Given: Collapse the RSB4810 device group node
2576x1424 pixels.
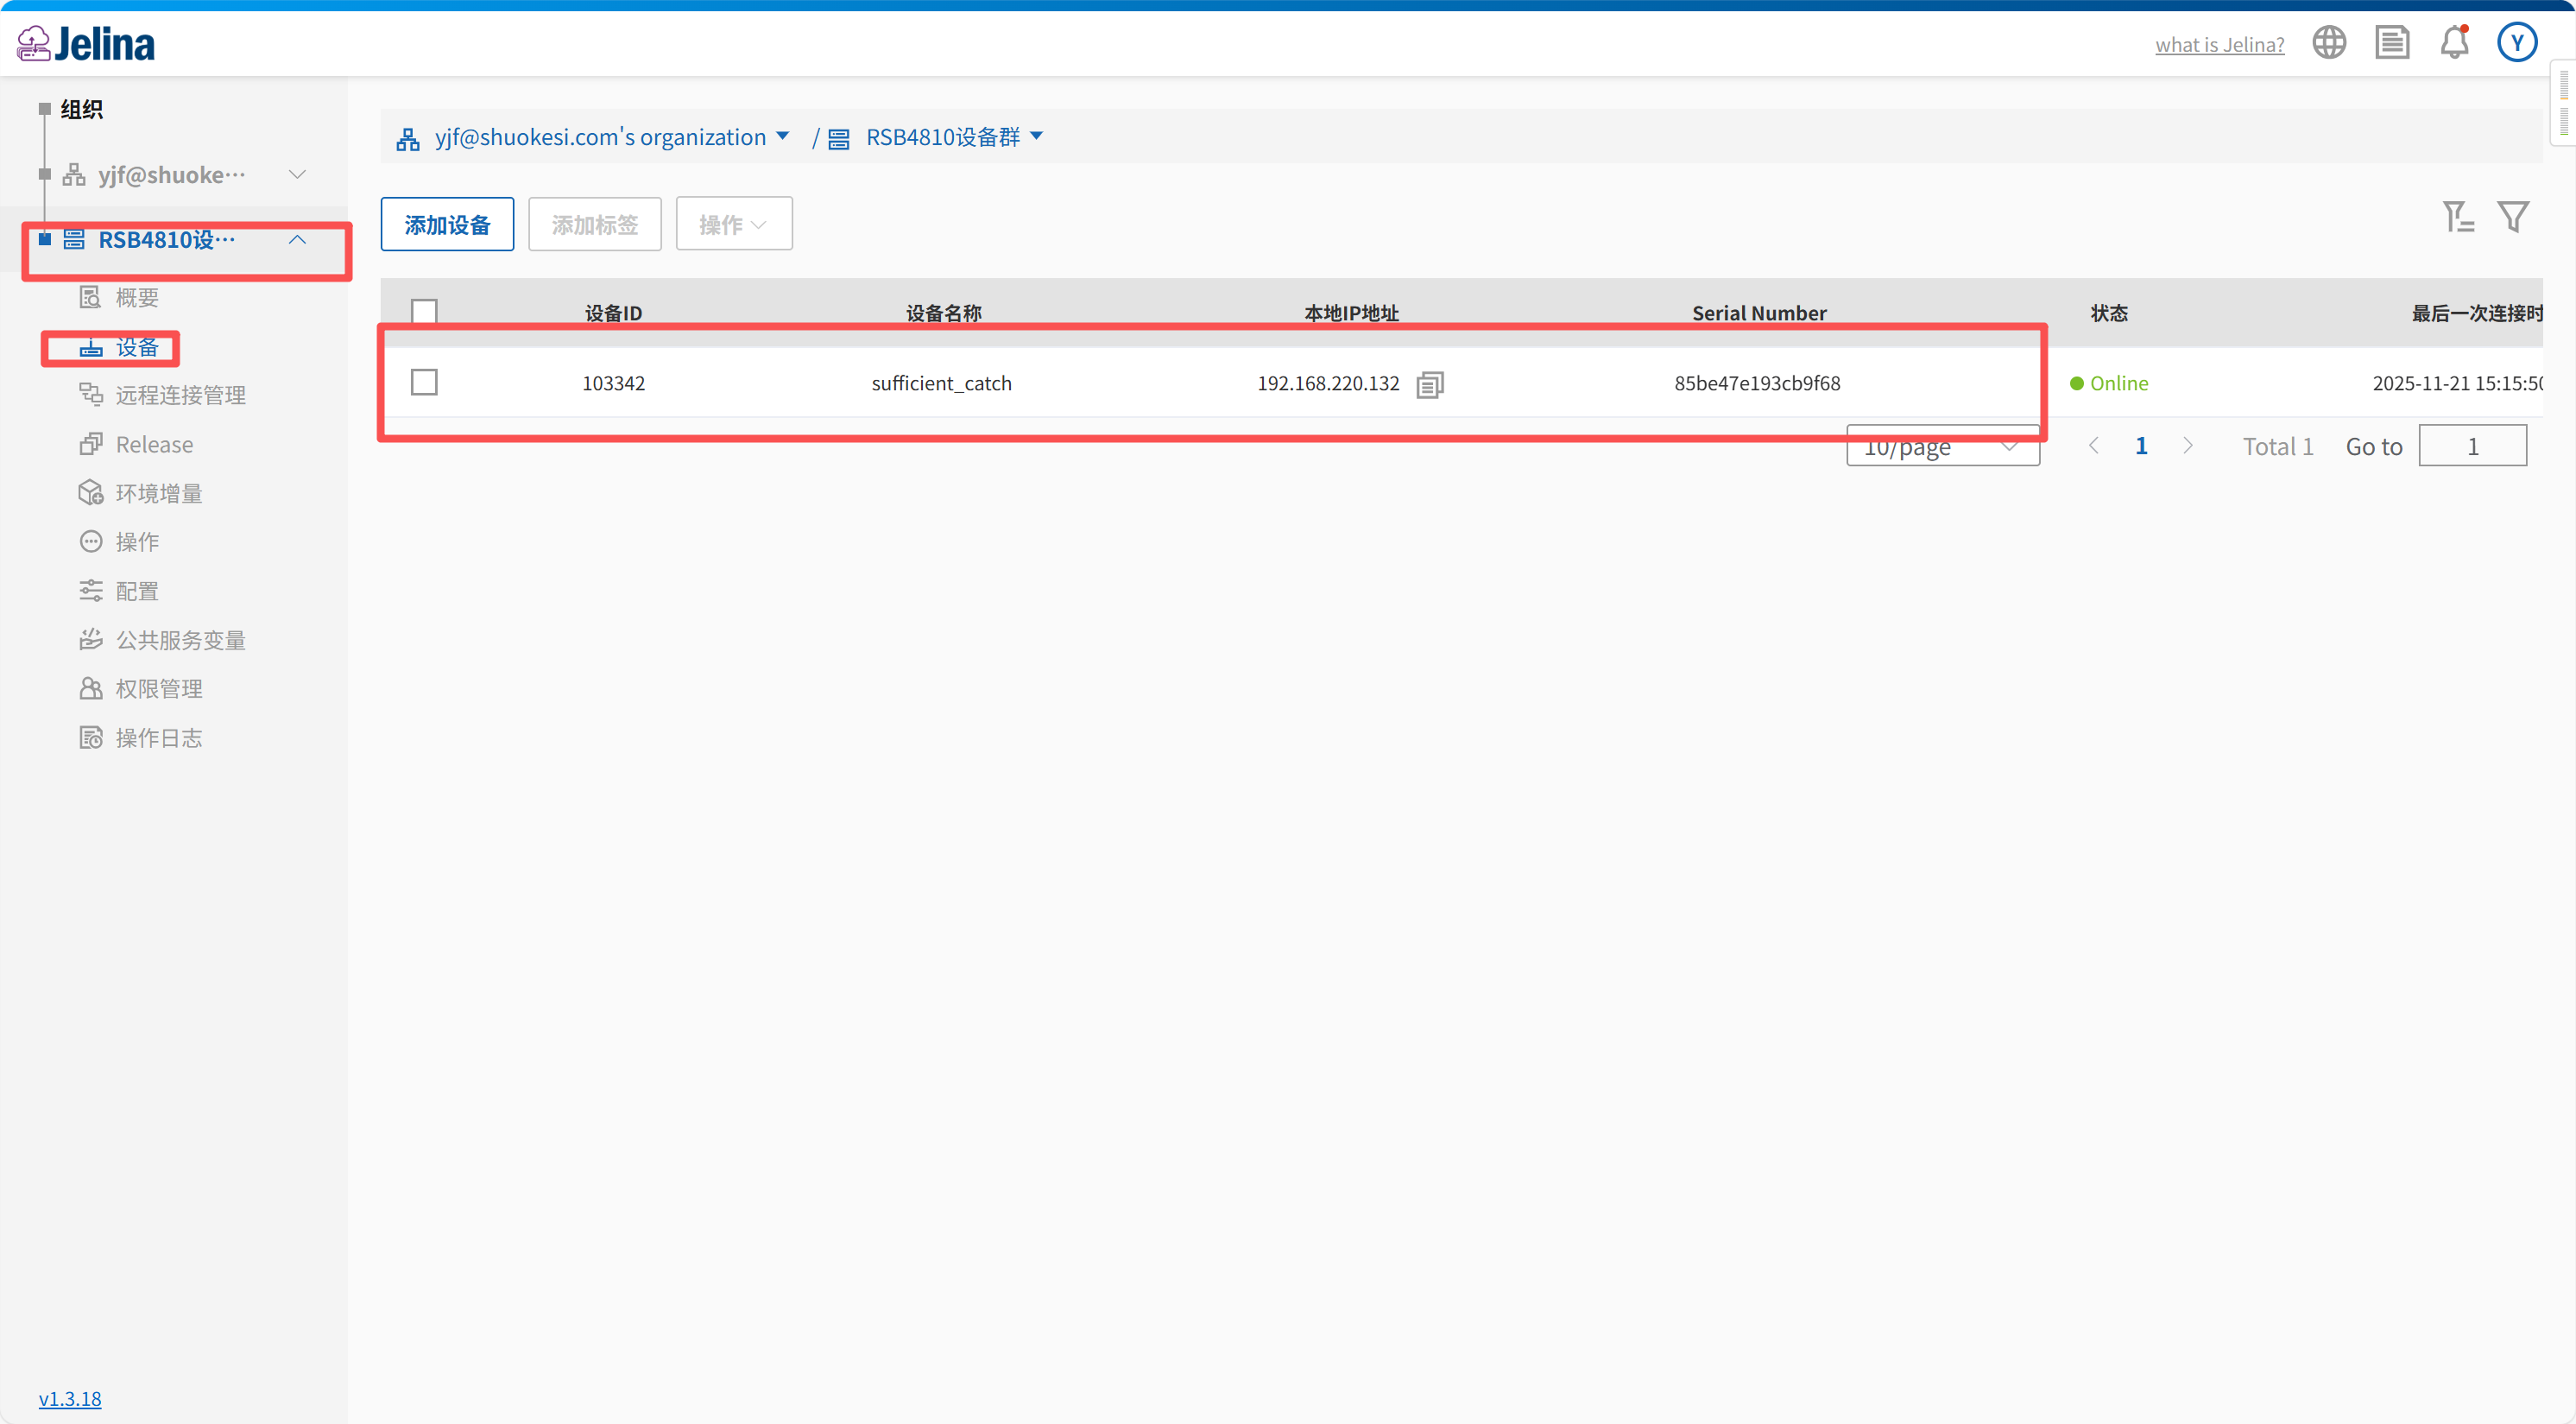Looking at the screenshot, I should click(297, 240).
